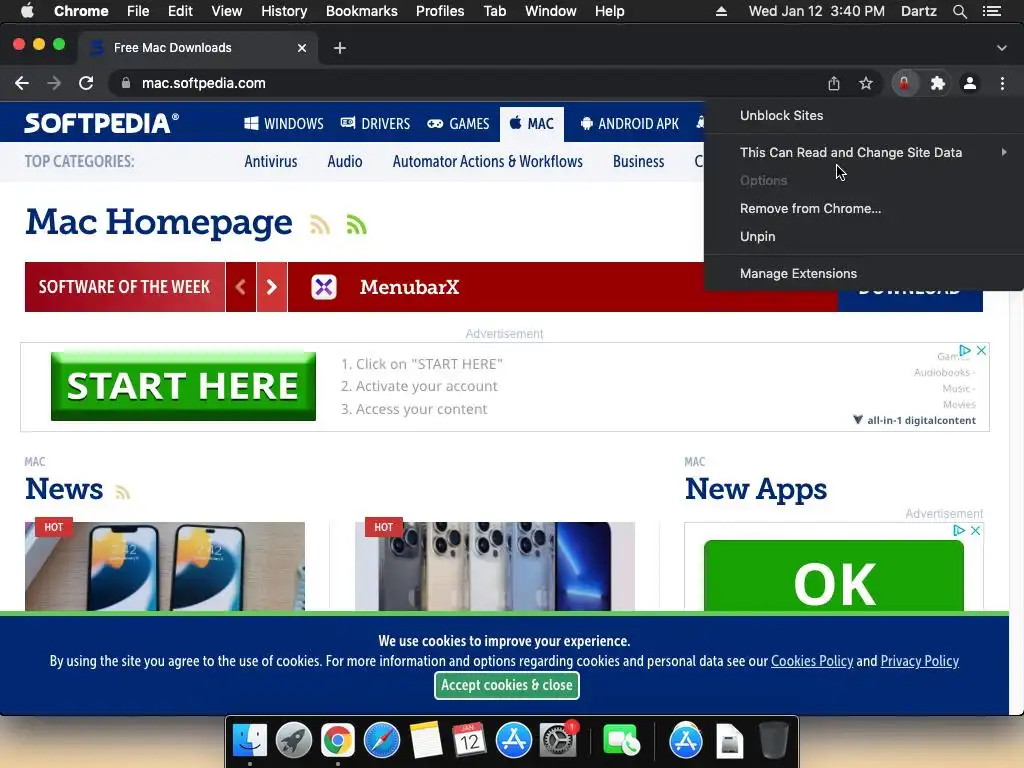1024x768 pixels.
Task: Open Notes from the Dock
Action: [x=426, y=741]
